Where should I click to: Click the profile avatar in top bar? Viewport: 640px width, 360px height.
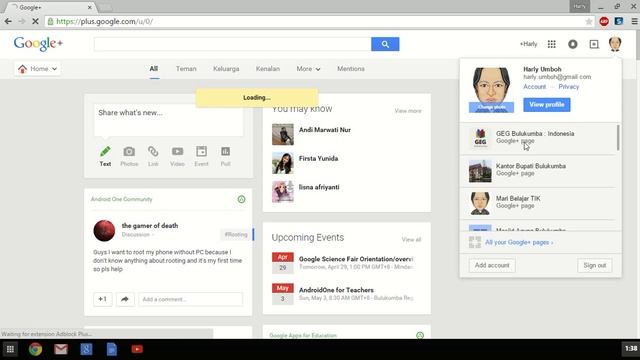(615, 44)
